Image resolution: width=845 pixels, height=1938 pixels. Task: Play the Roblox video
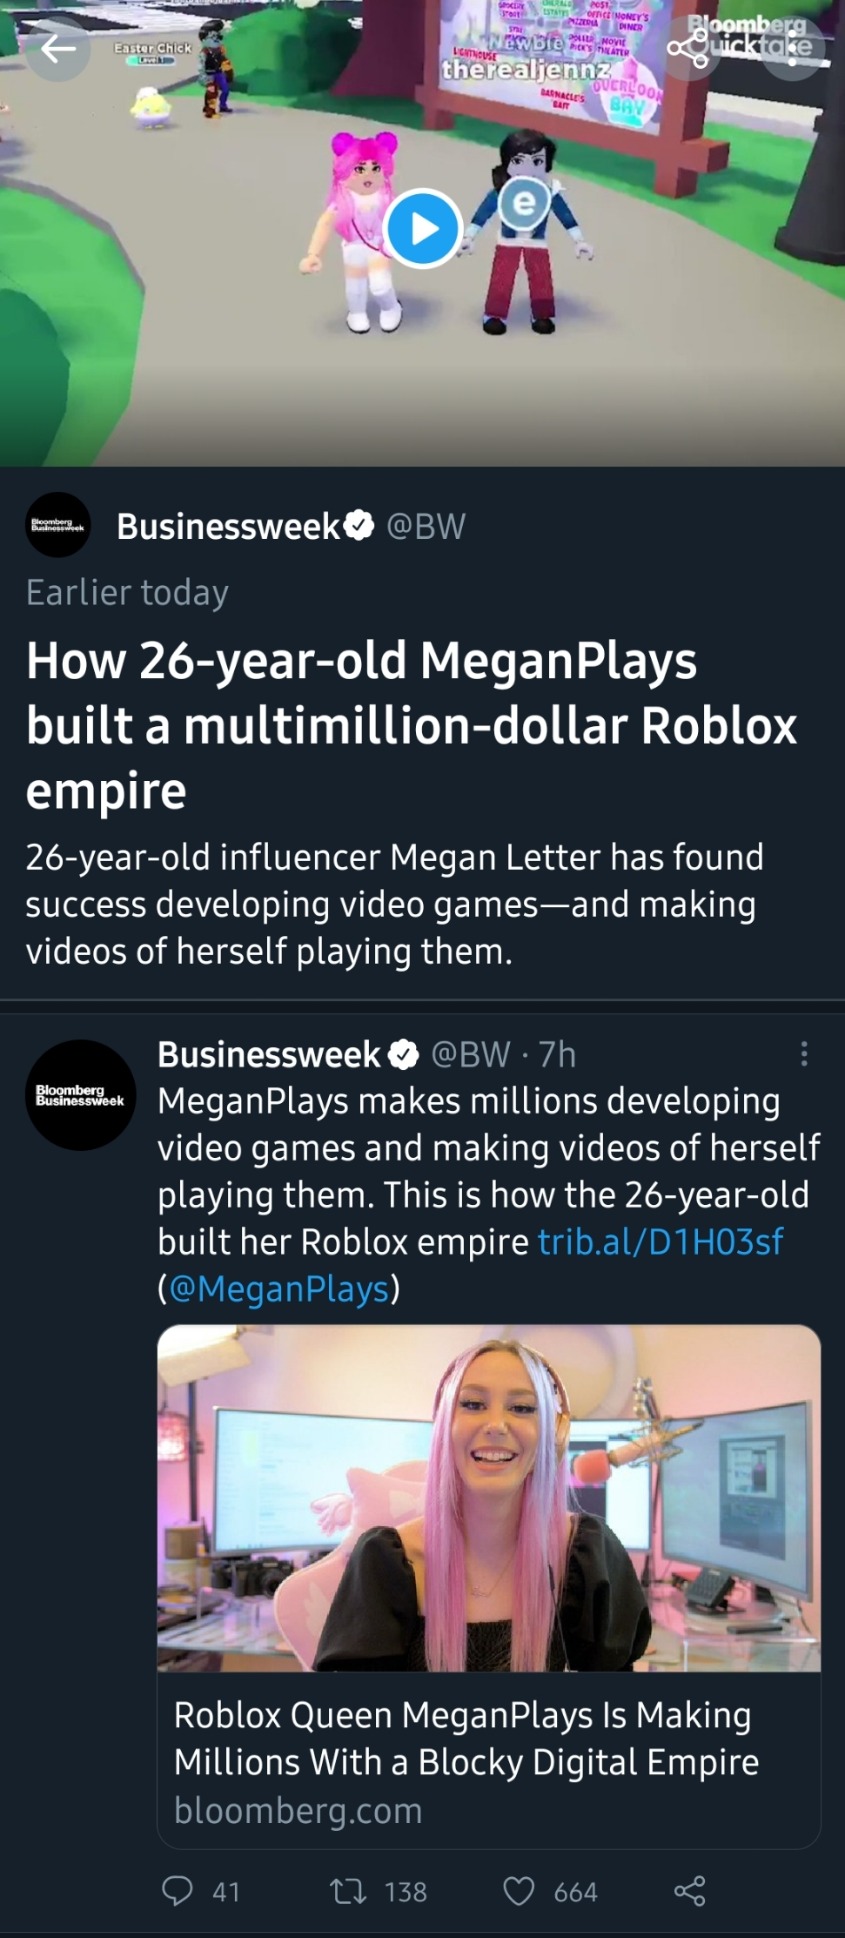pos(422,228)
